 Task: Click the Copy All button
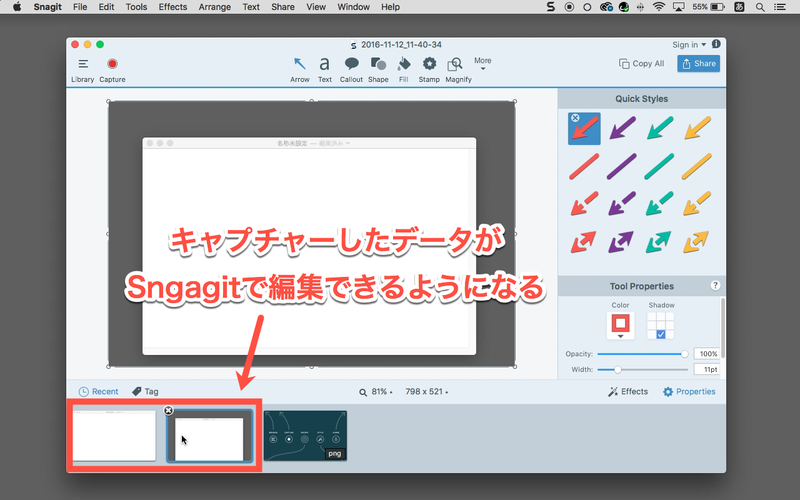pos(641,63)
